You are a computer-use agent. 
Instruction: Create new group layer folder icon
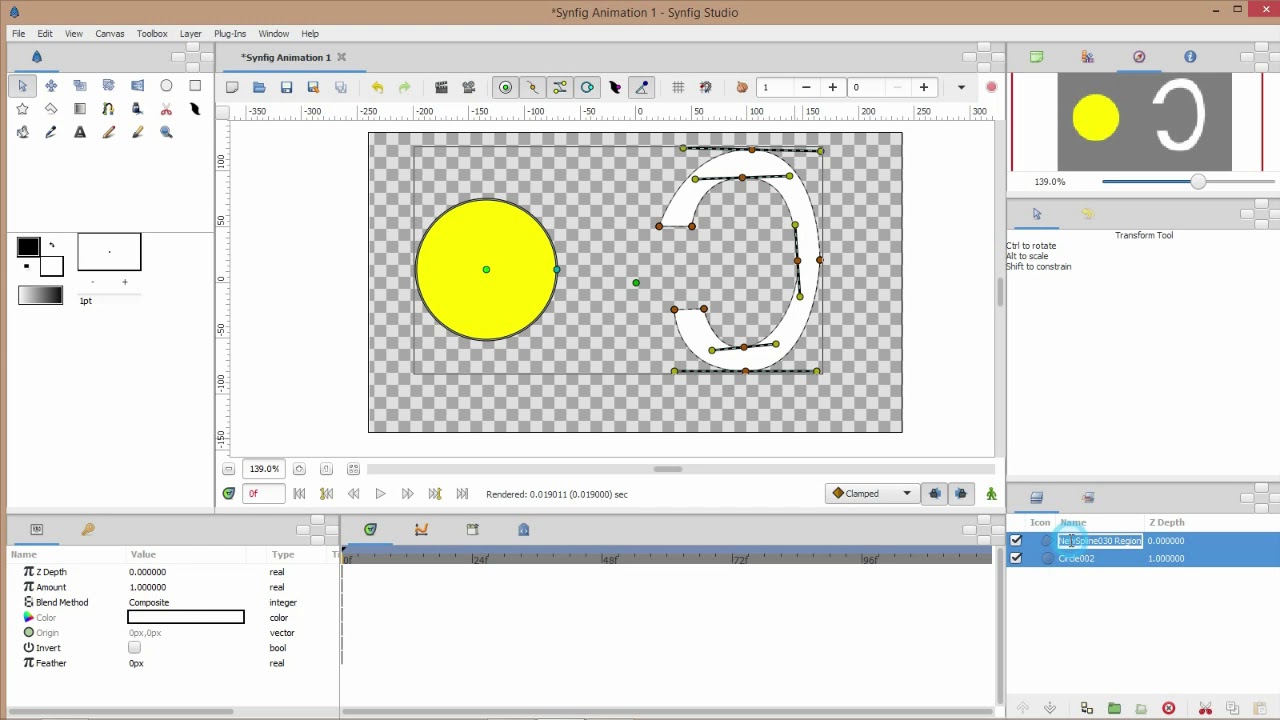[x=1114, y=709]
